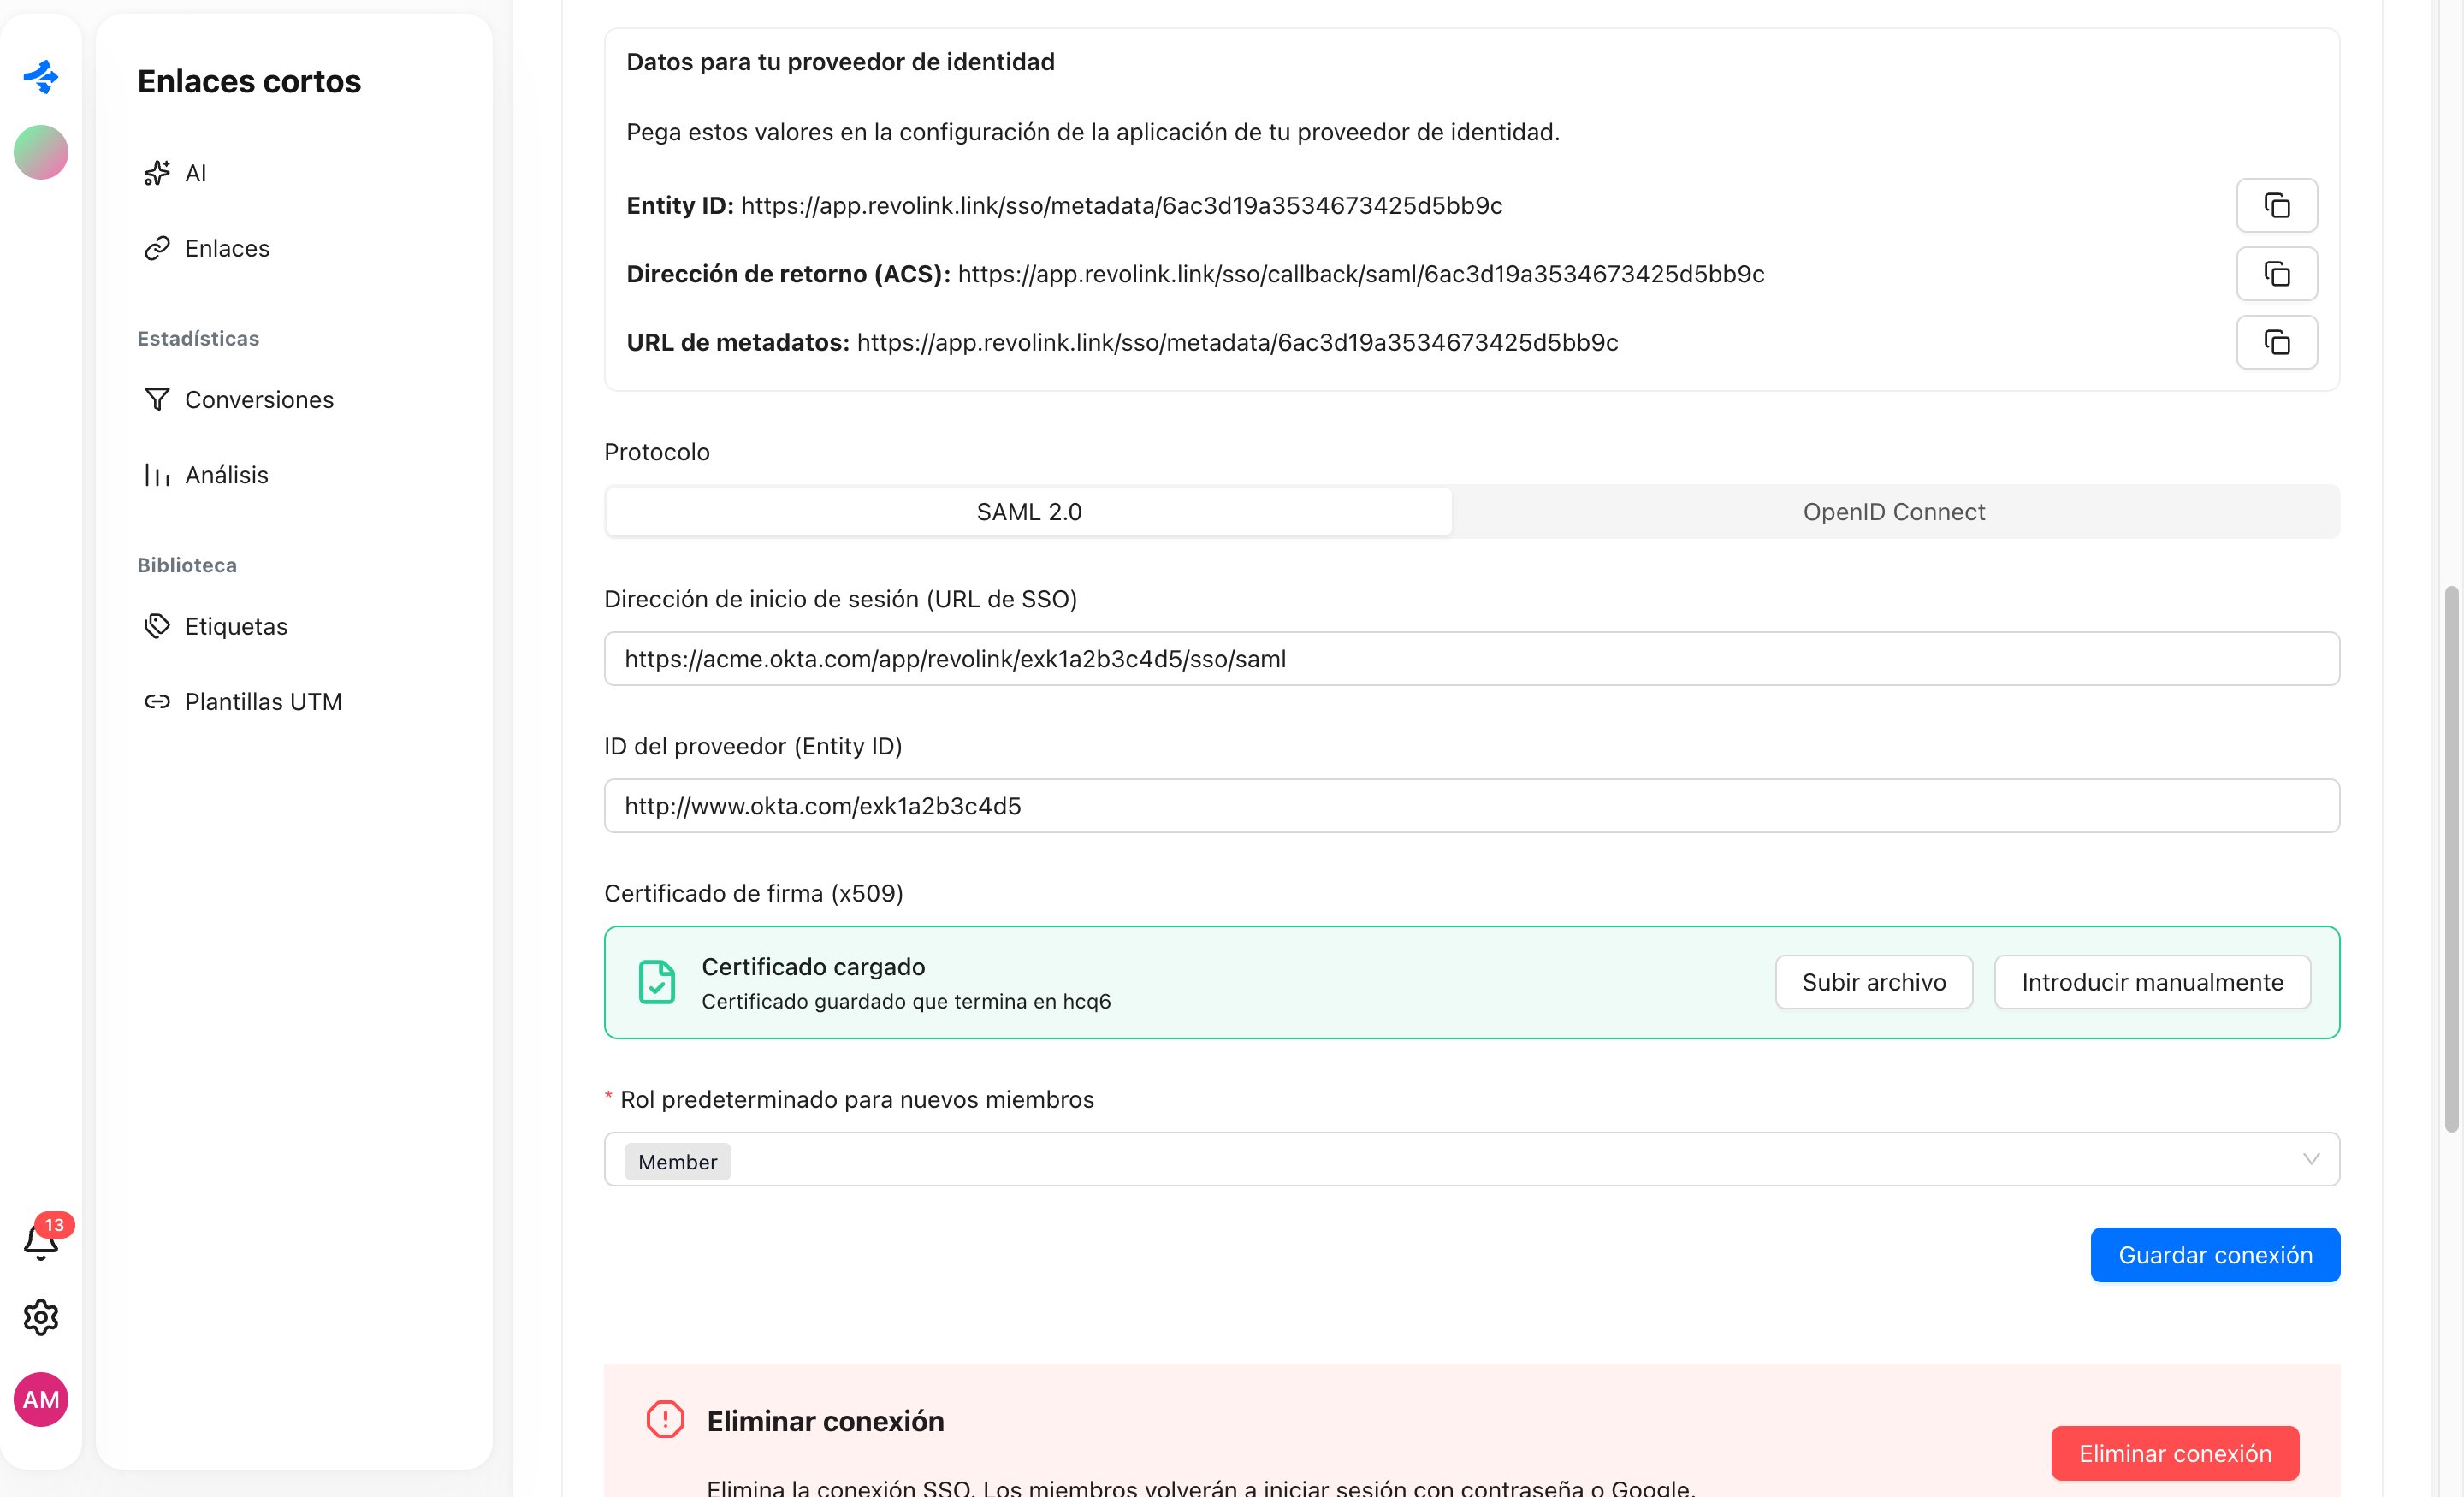Image resolution: width=2464 pixels, height=1497 pixels.
Task: Click the tag icon beside Etiquetas
Action: click(x=157, y=626)
